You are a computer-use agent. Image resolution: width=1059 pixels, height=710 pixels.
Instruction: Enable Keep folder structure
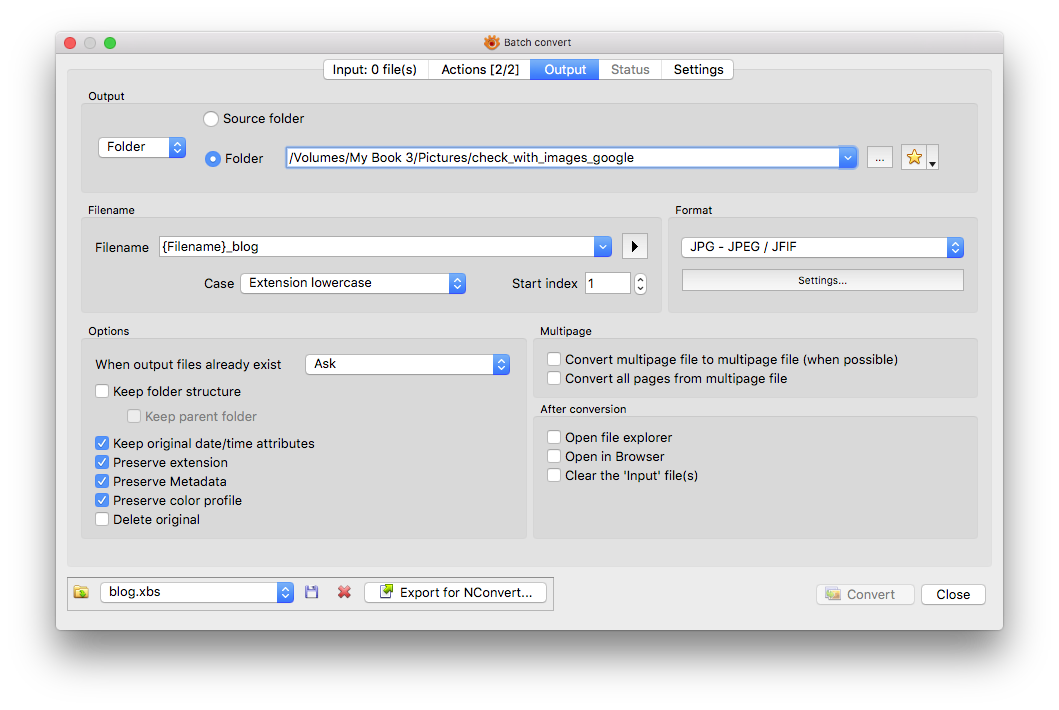pos(102,391)
